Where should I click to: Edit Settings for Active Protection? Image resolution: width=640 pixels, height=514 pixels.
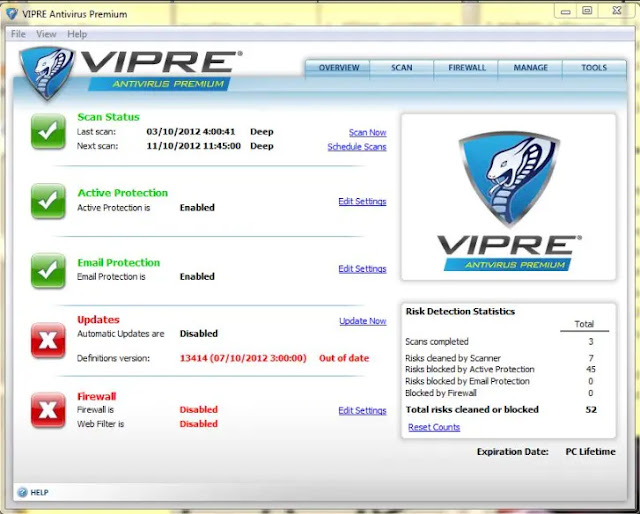click(362, 201)
